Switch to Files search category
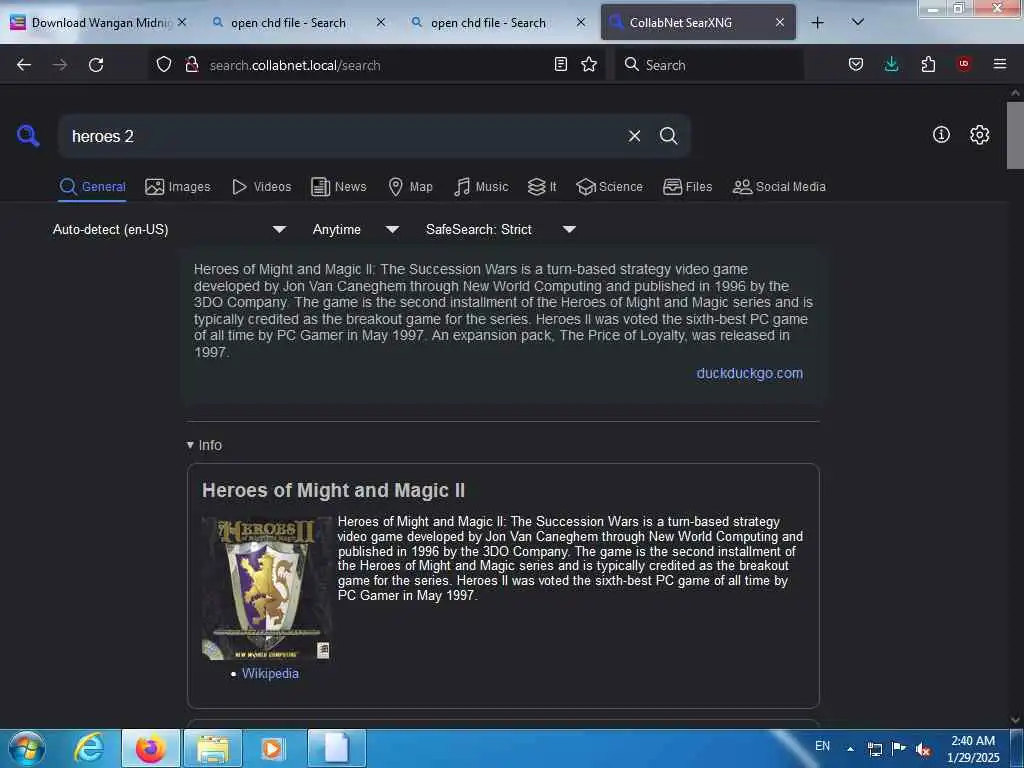 coord(687,187)
